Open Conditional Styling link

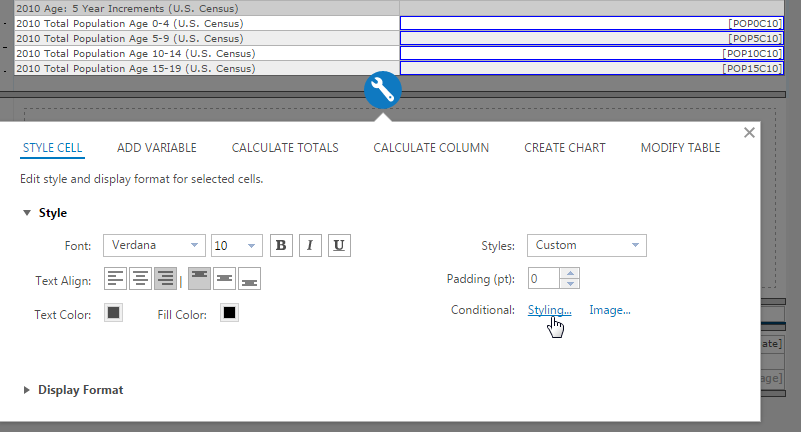(549, 310)
